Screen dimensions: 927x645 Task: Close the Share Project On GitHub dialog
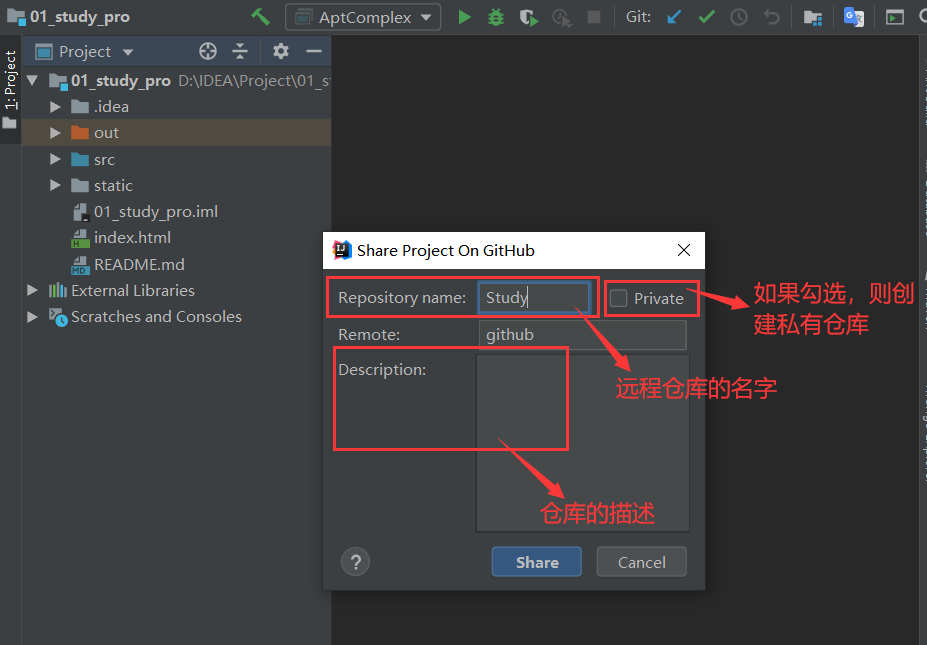tap(683, 250)
